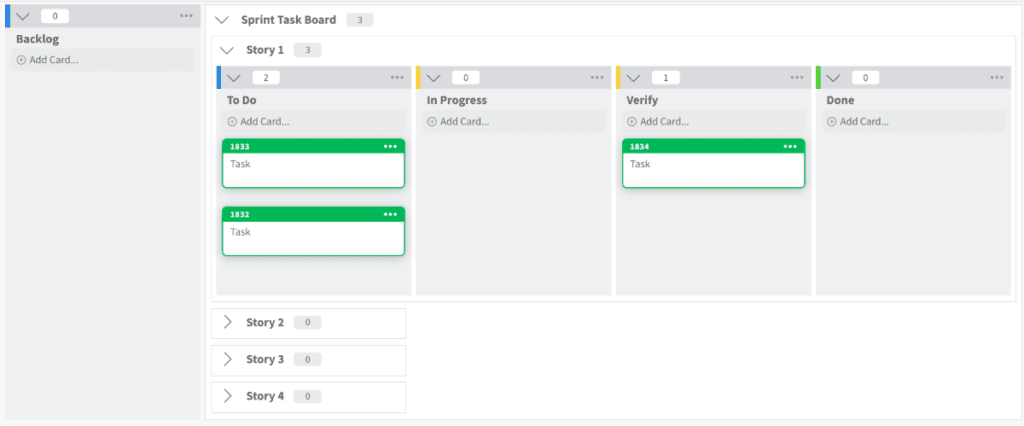1024x426 pixels.
Task: Collapse the To Do column chevron
Action: tap(234, 77)
